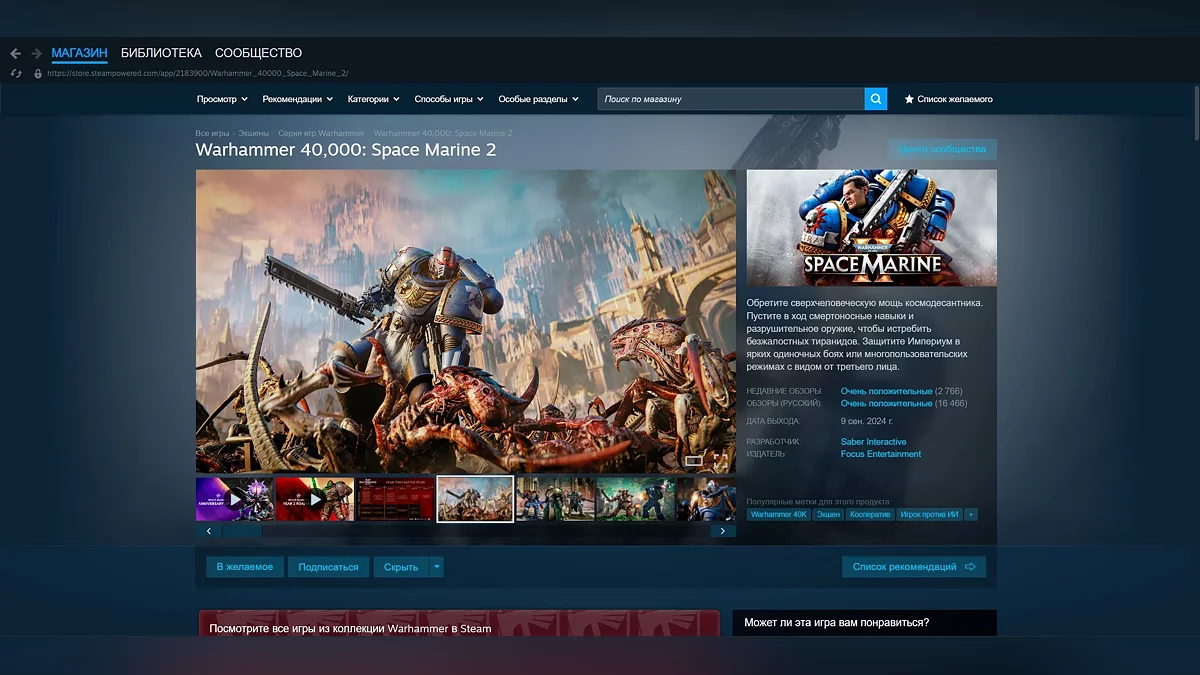
Task: Click the Экшен tag
Action: click(x=828, y=514)
